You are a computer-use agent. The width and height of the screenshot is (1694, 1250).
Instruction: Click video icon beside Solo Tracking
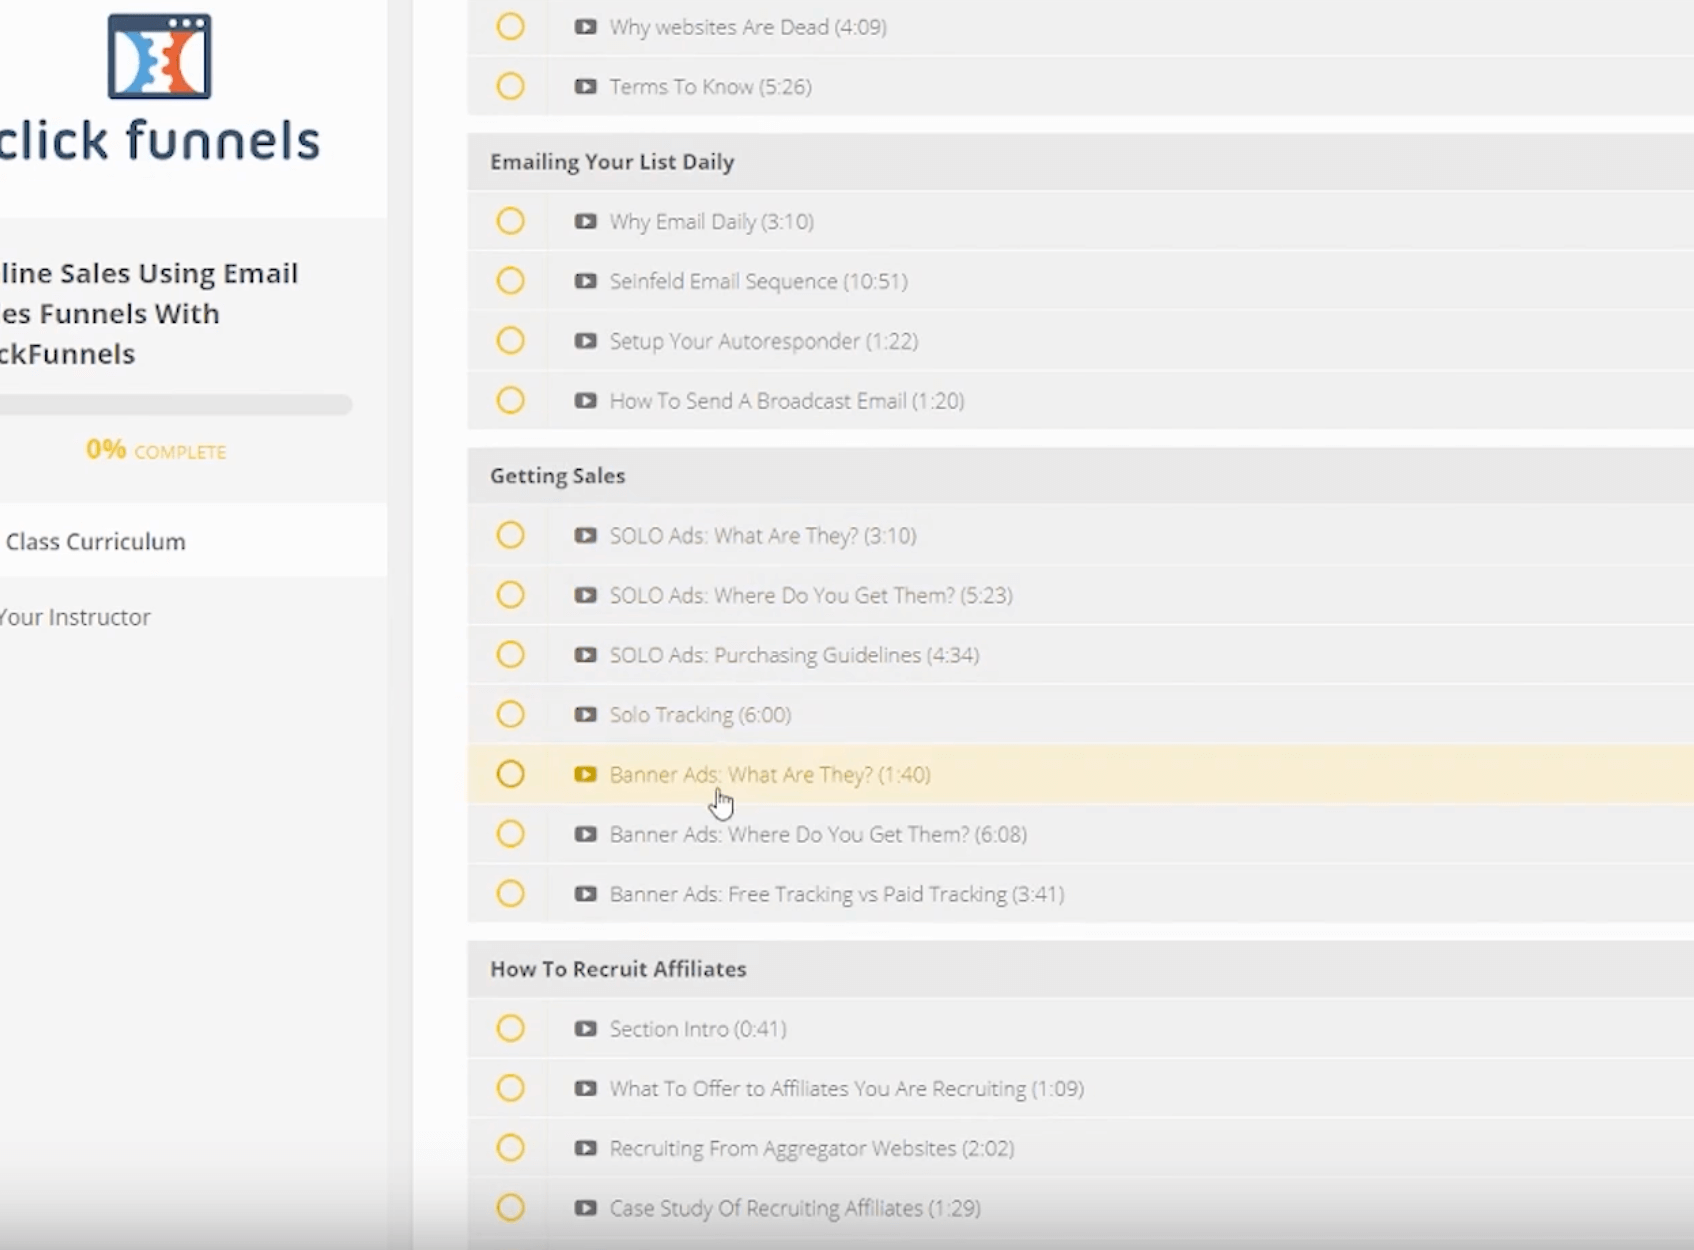[585, 715]
